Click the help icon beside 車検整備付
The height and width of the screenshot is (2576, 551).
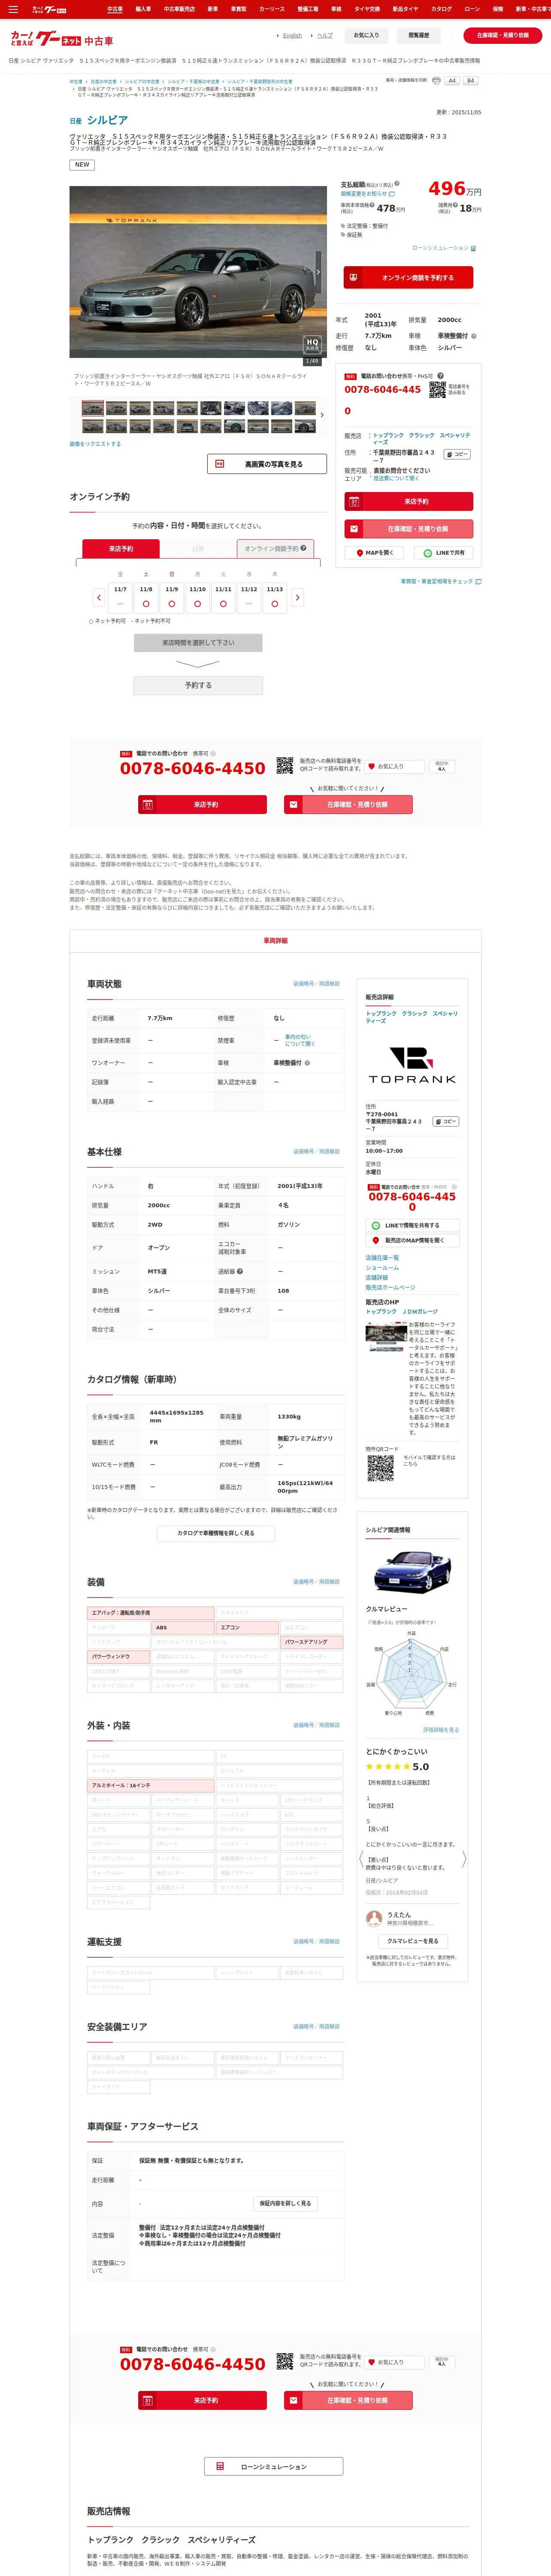click(474, 336)
